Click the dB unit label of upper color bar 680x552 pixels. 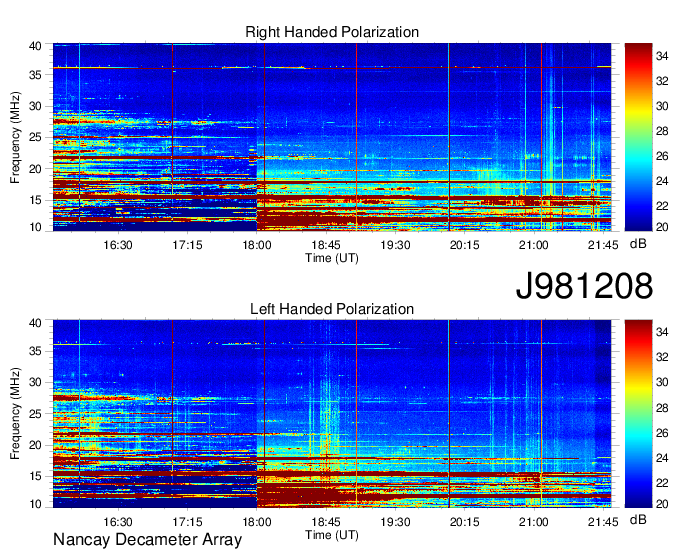tap(638, 244)
